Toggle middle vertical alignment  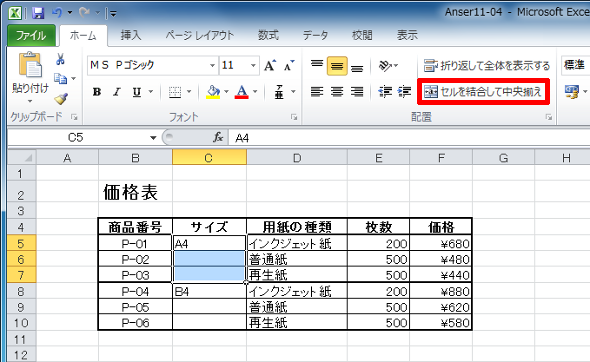[337, 66]
